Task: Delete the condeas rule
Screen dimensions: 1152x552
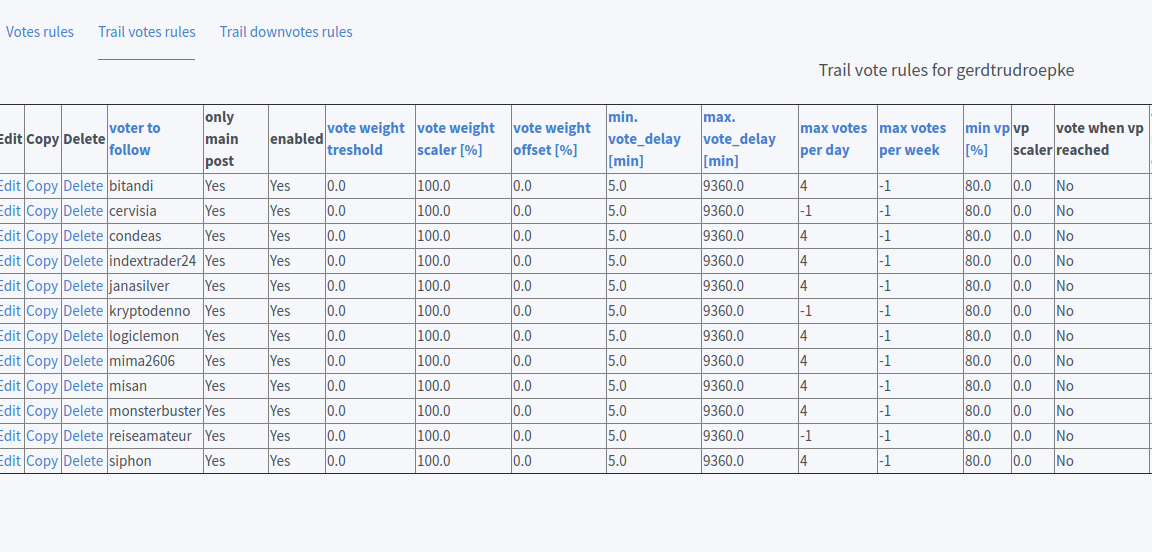Action: point(83,236)
